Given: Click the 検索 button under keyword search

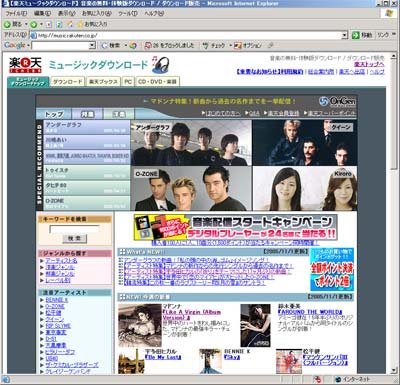Looking at the screenshot, I should [x=74, y=238].
